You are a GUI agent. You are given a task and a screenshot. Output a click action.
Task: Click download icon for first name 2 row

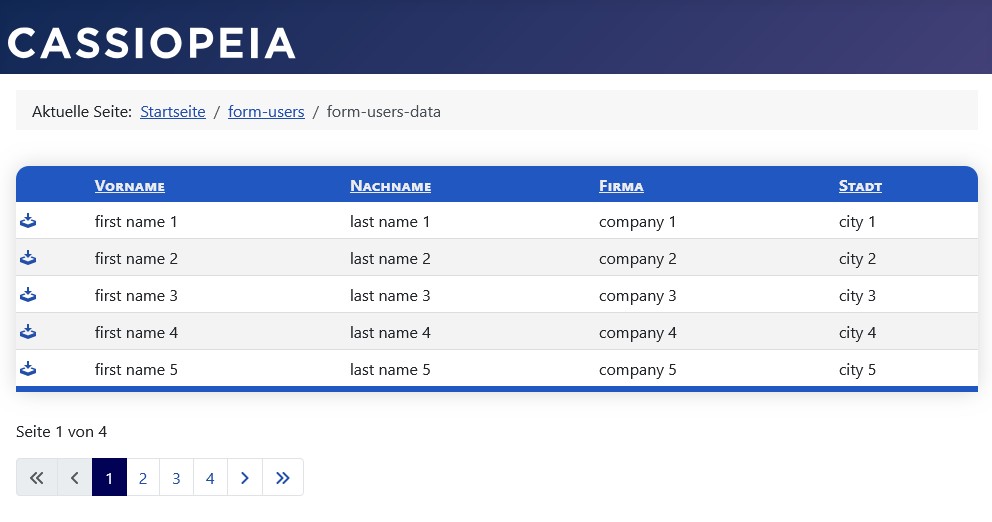pyautogui.click(x=28, y=258)
